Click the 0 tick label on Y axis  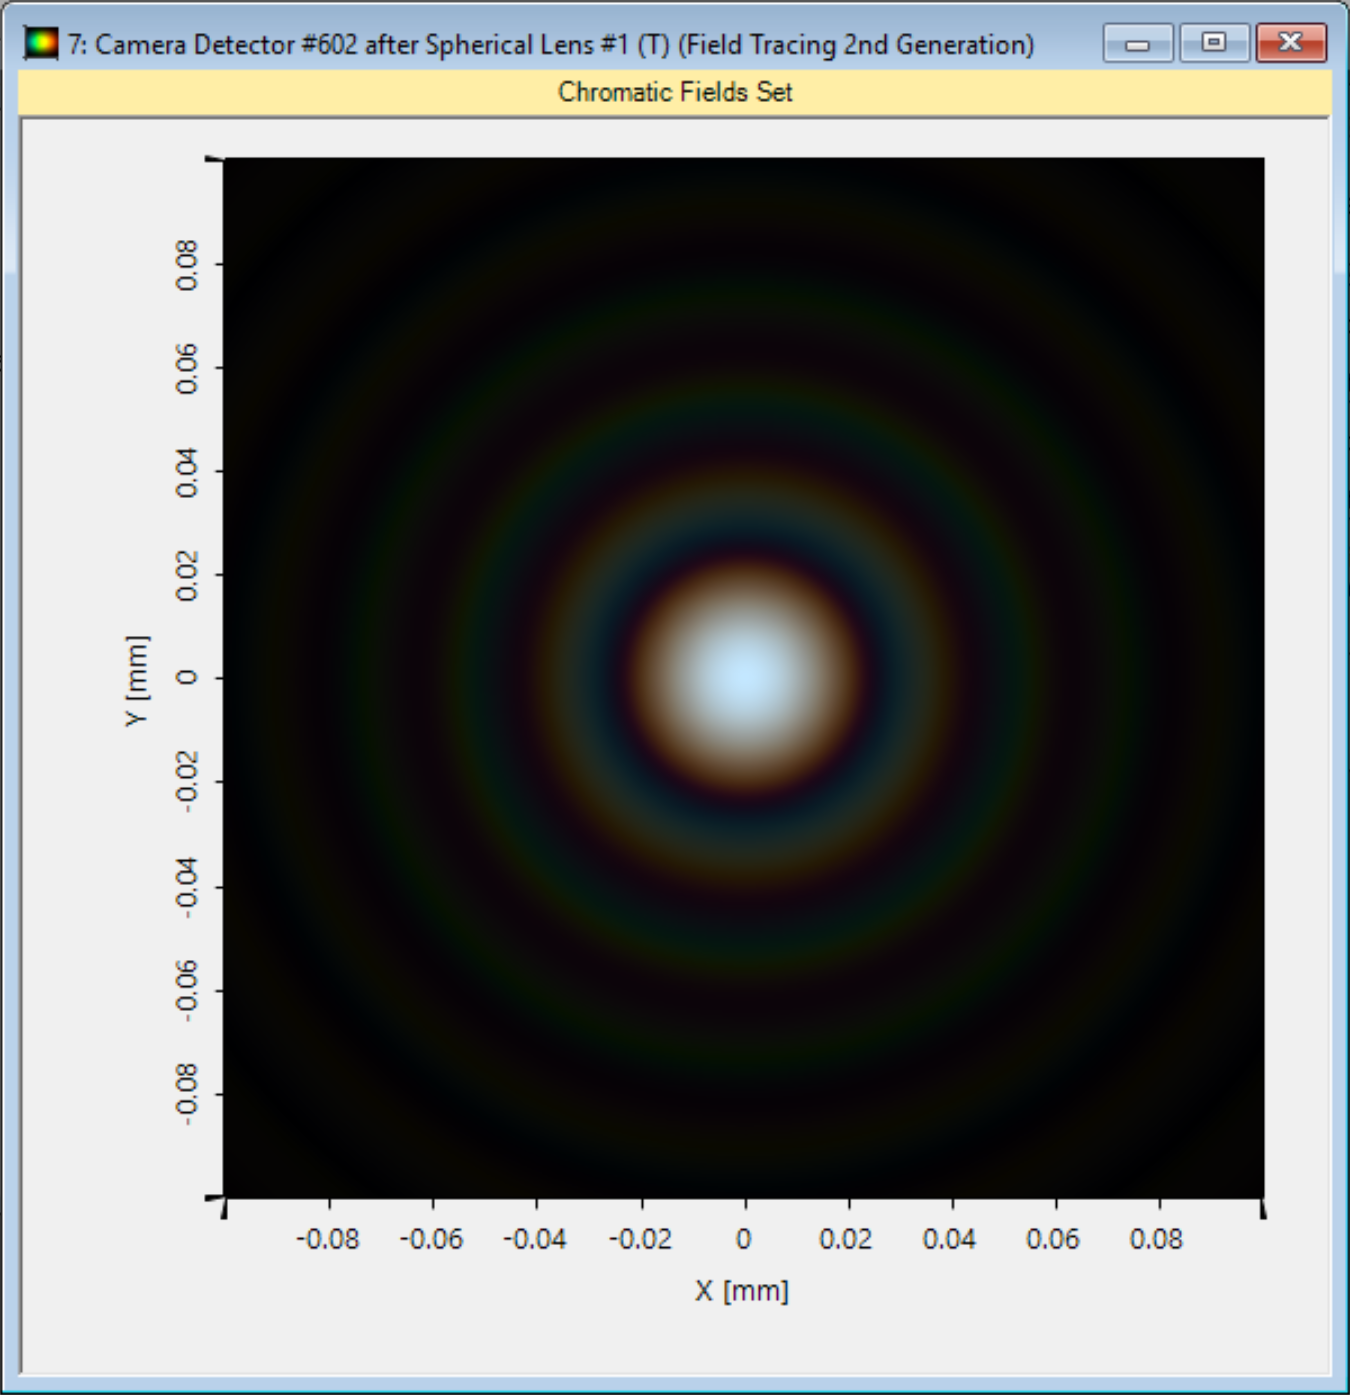[x=187, y=677]
